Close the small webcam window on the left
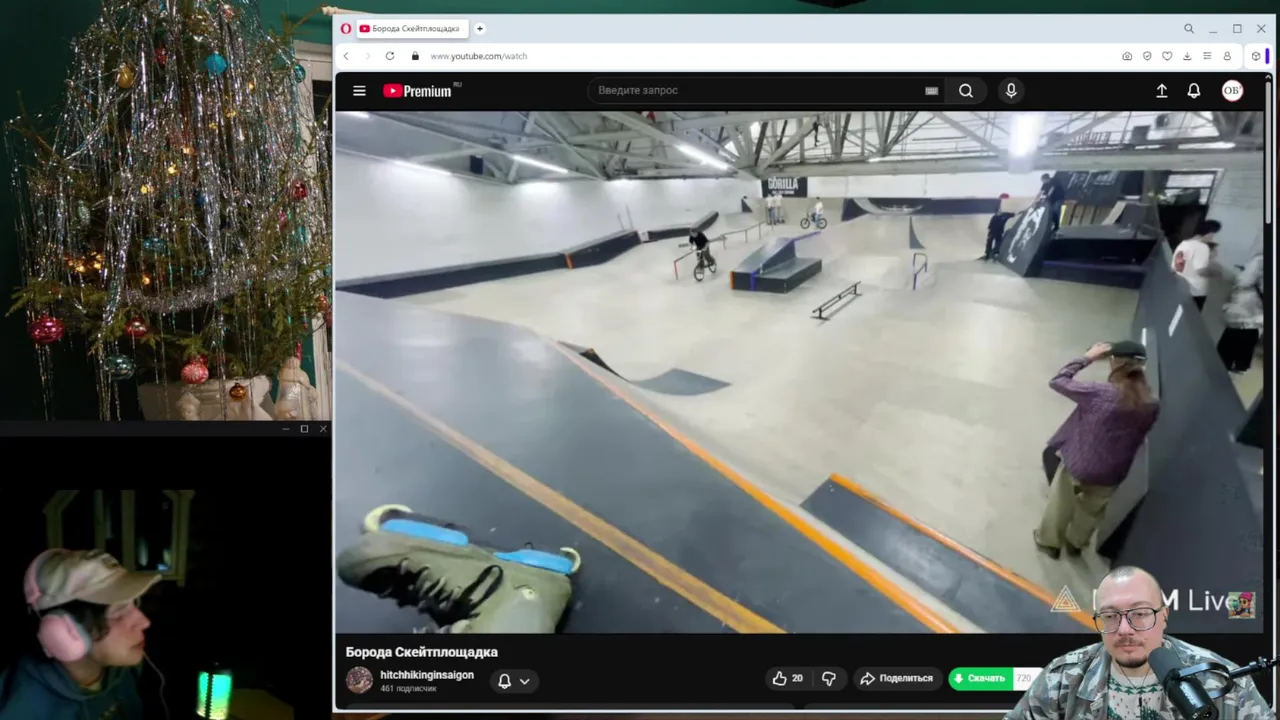This screenshot has width=1280, height=720. pos(323,429)
